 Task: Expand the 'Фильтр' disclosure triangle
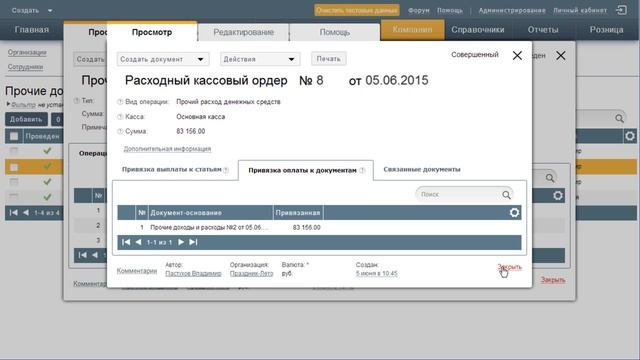point(8,104)
